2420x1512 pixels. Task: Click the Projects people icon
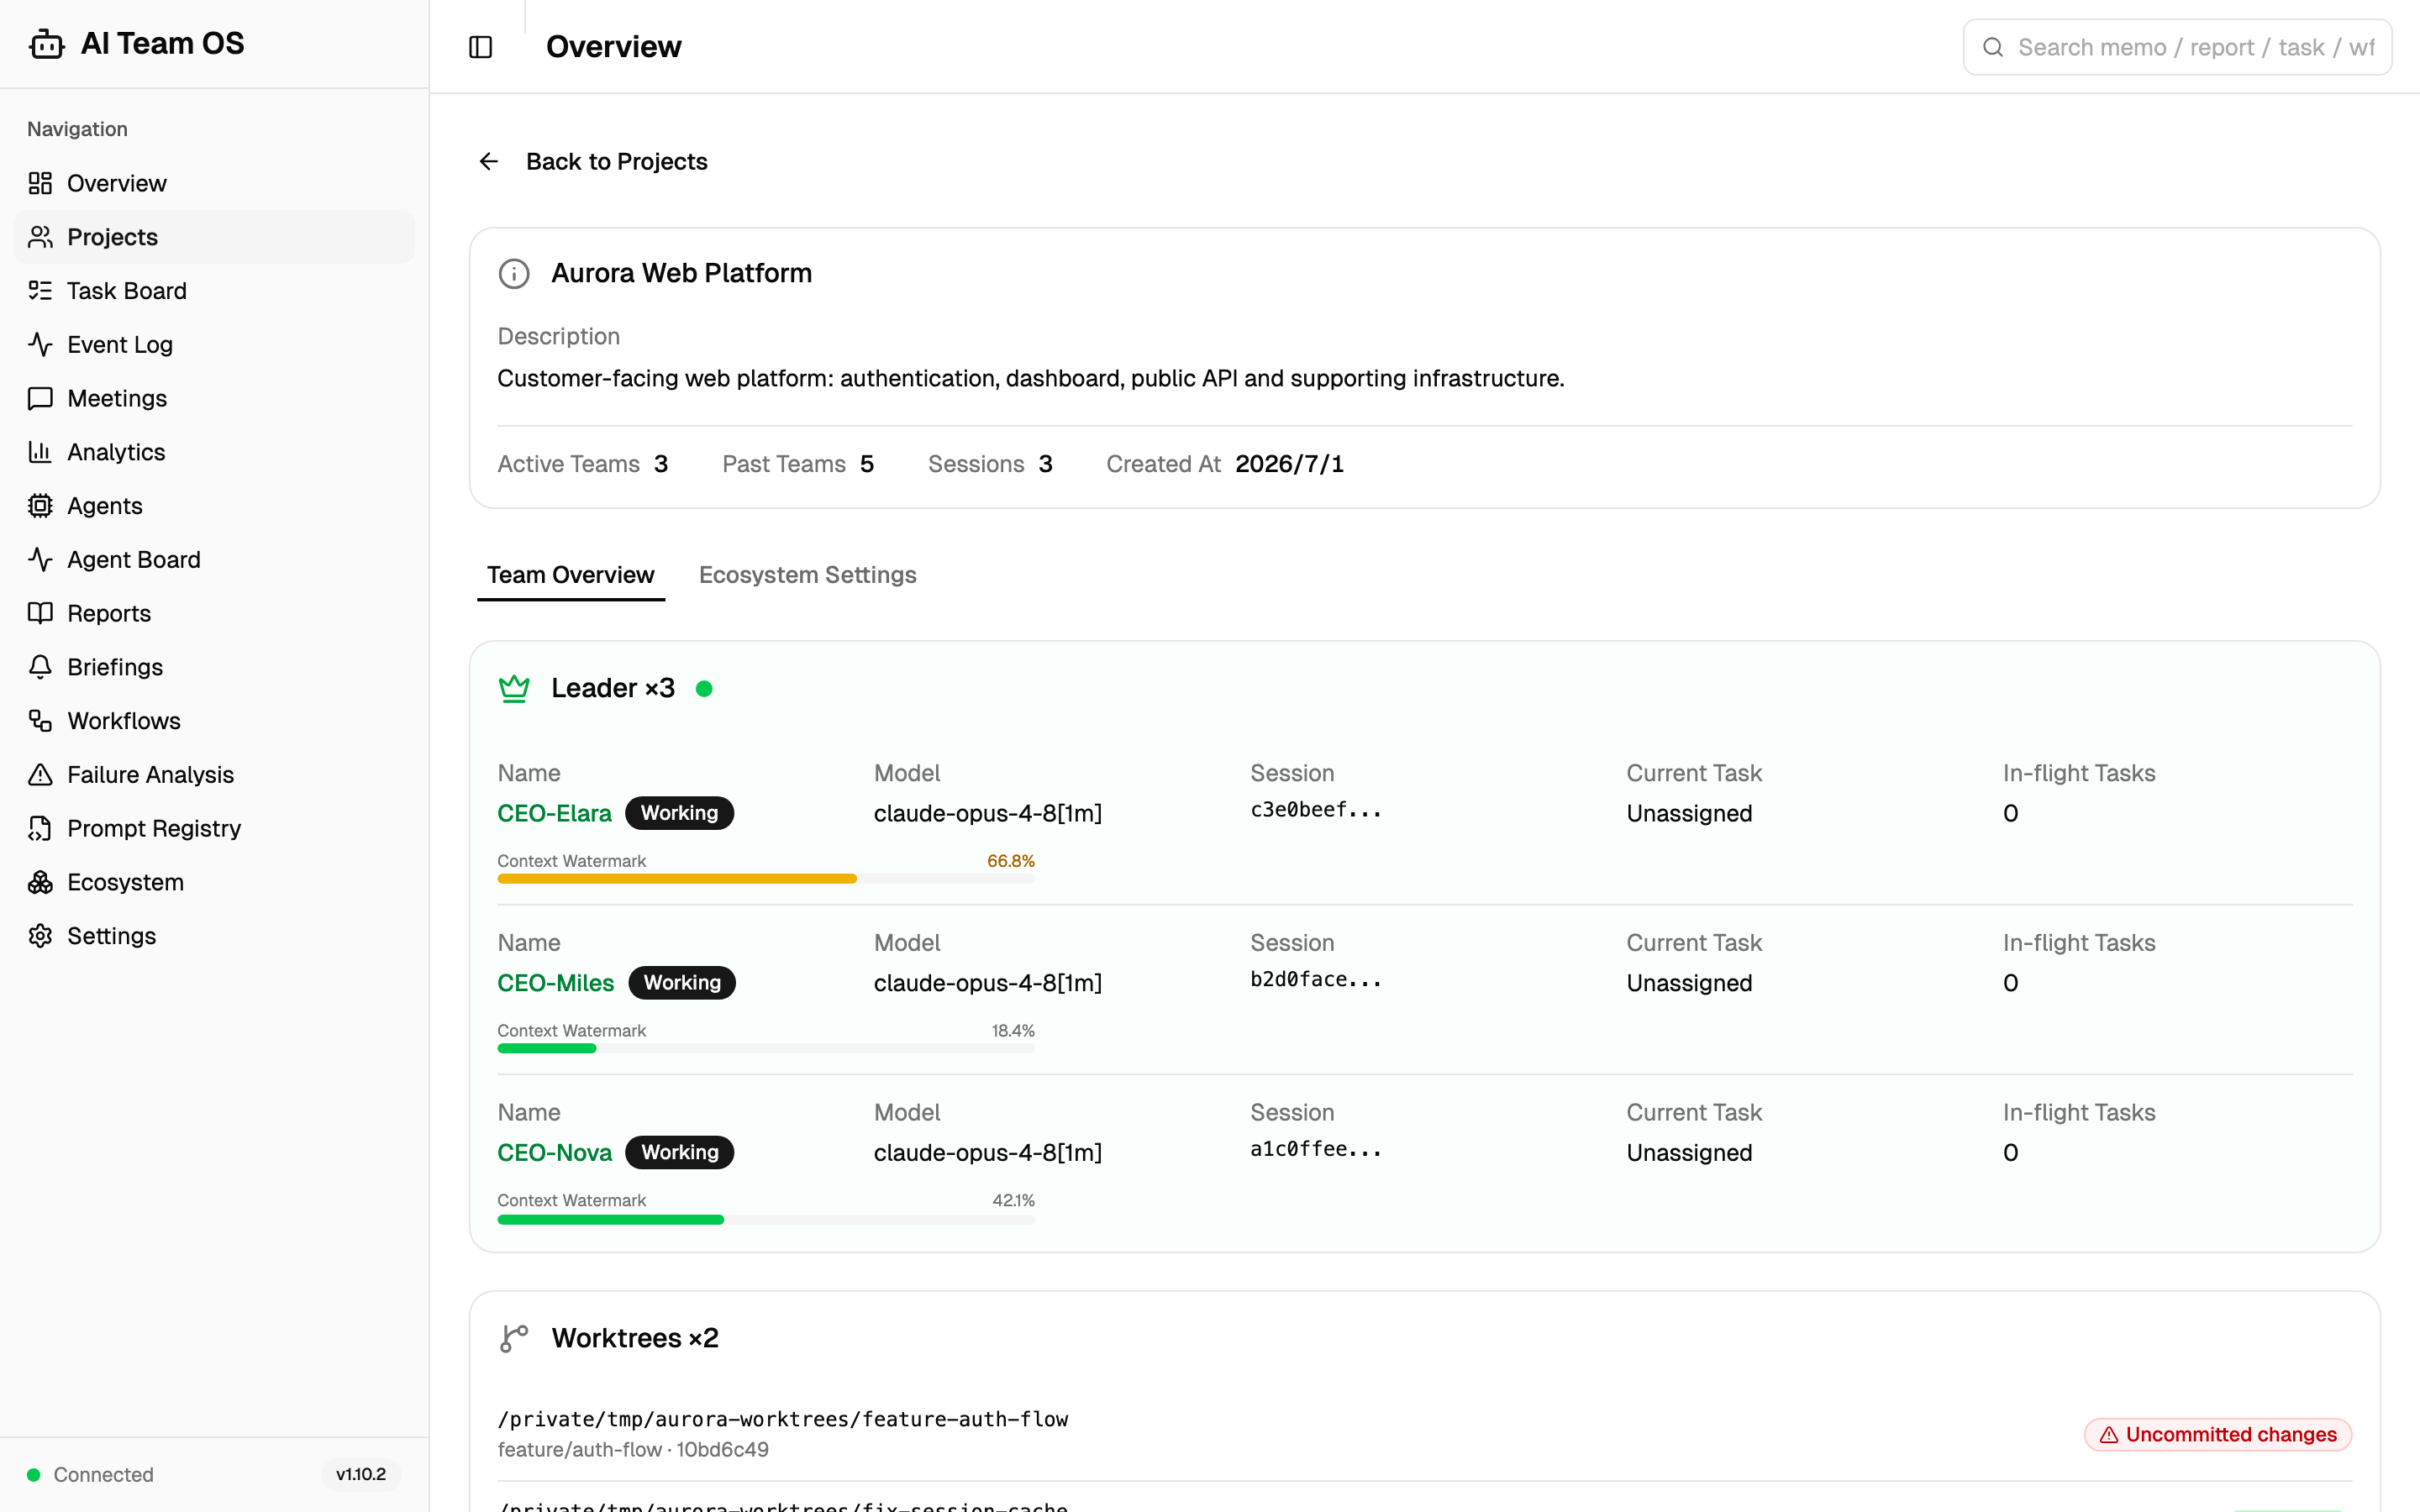pos(40,237)
